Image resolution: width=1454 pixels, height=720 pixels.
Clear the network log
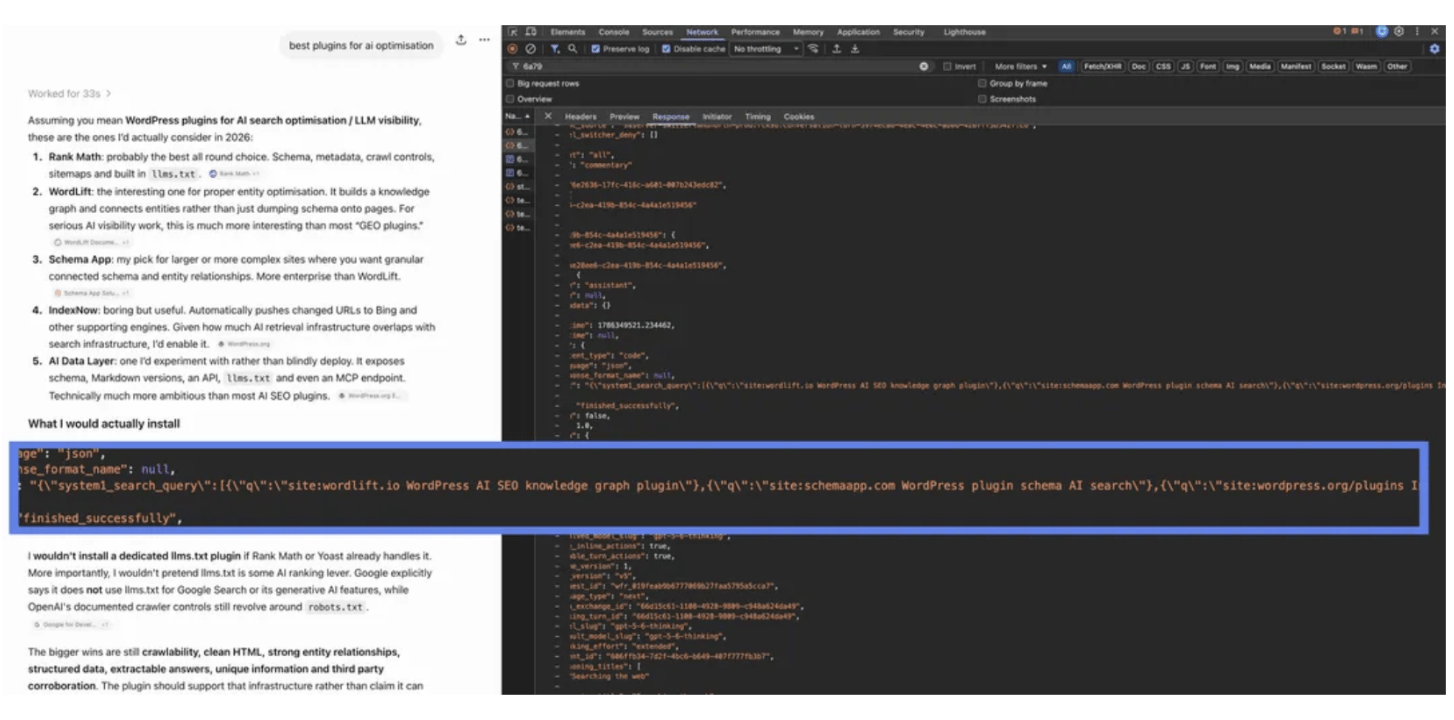click(530, 49)
